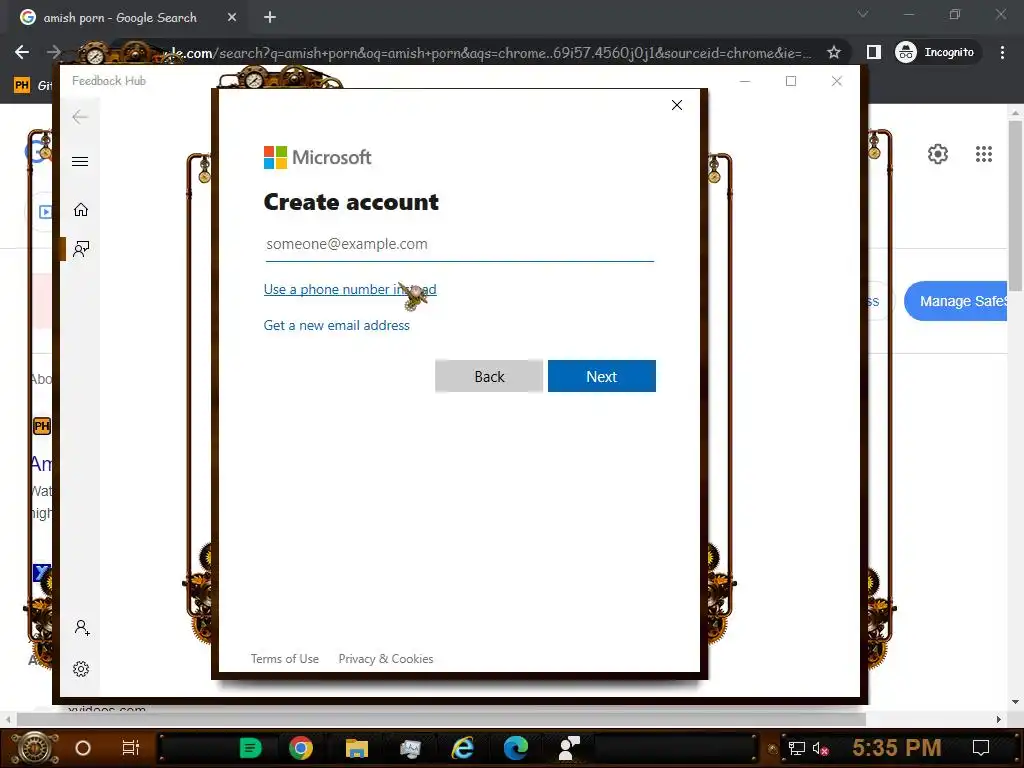Open Feedback Hub hamburger navigation menu

[x=80, y=161]
